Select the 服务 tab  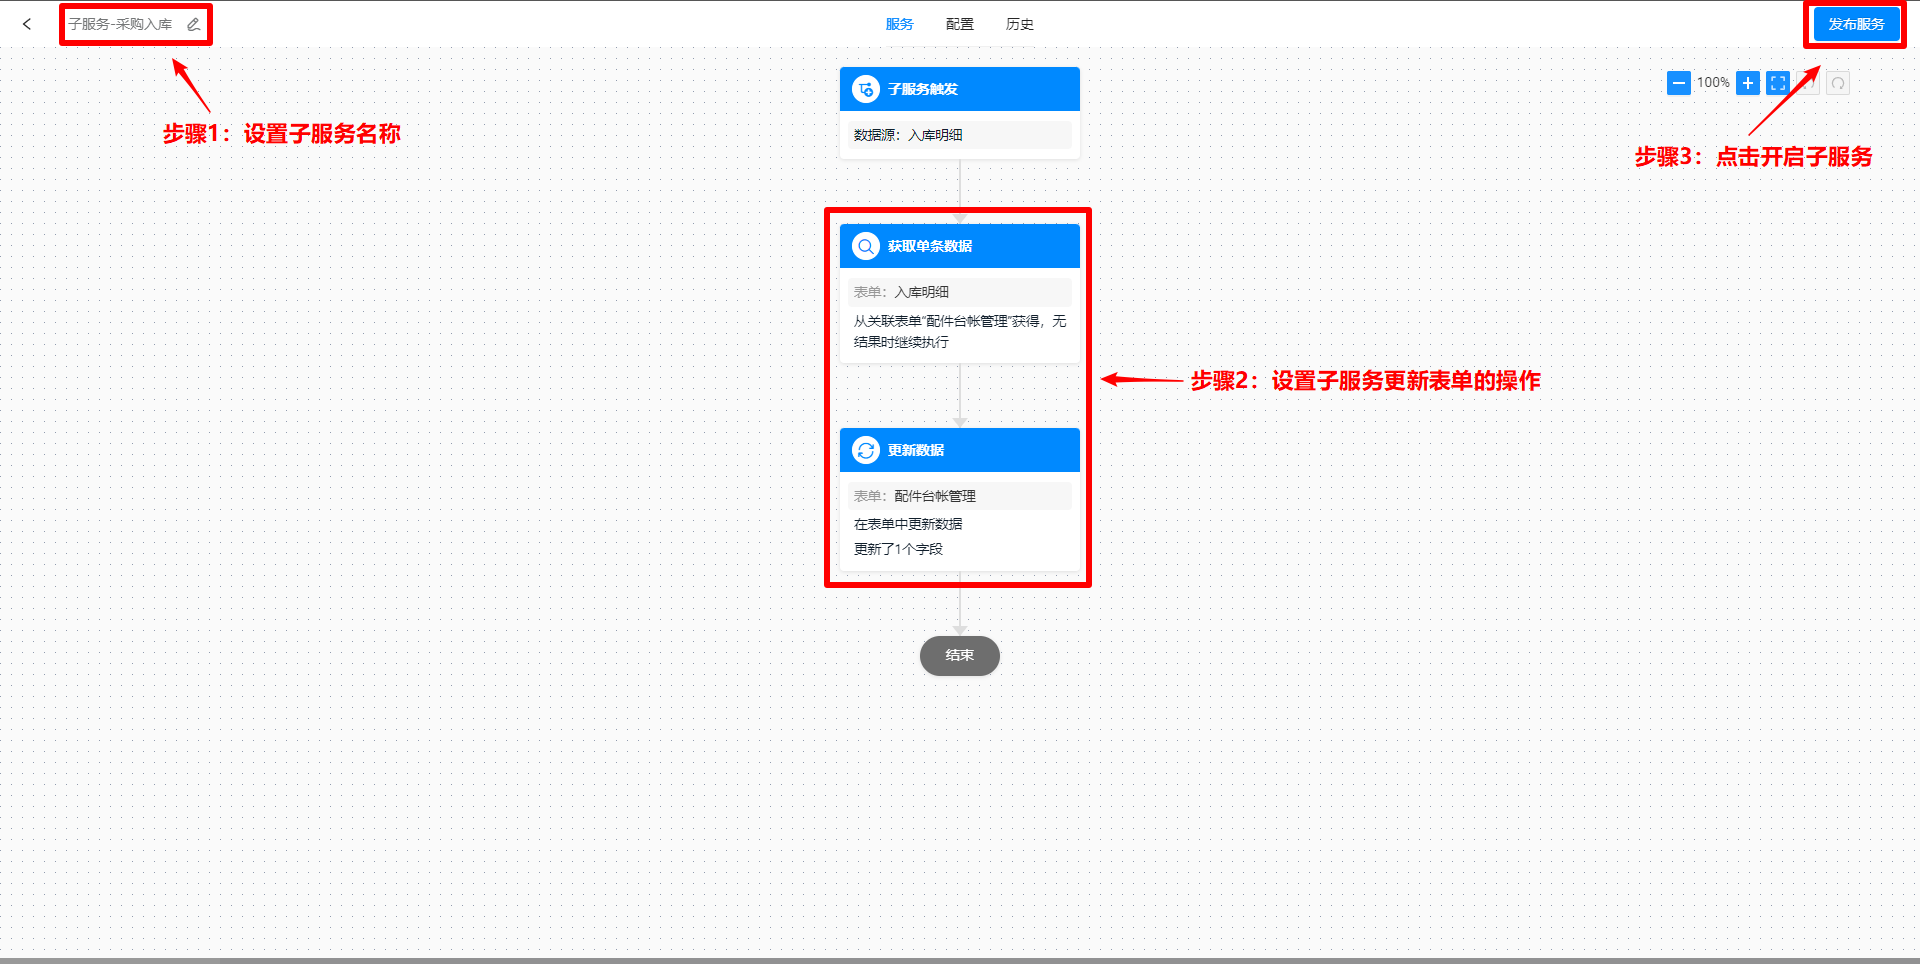[x=899, y=24]
